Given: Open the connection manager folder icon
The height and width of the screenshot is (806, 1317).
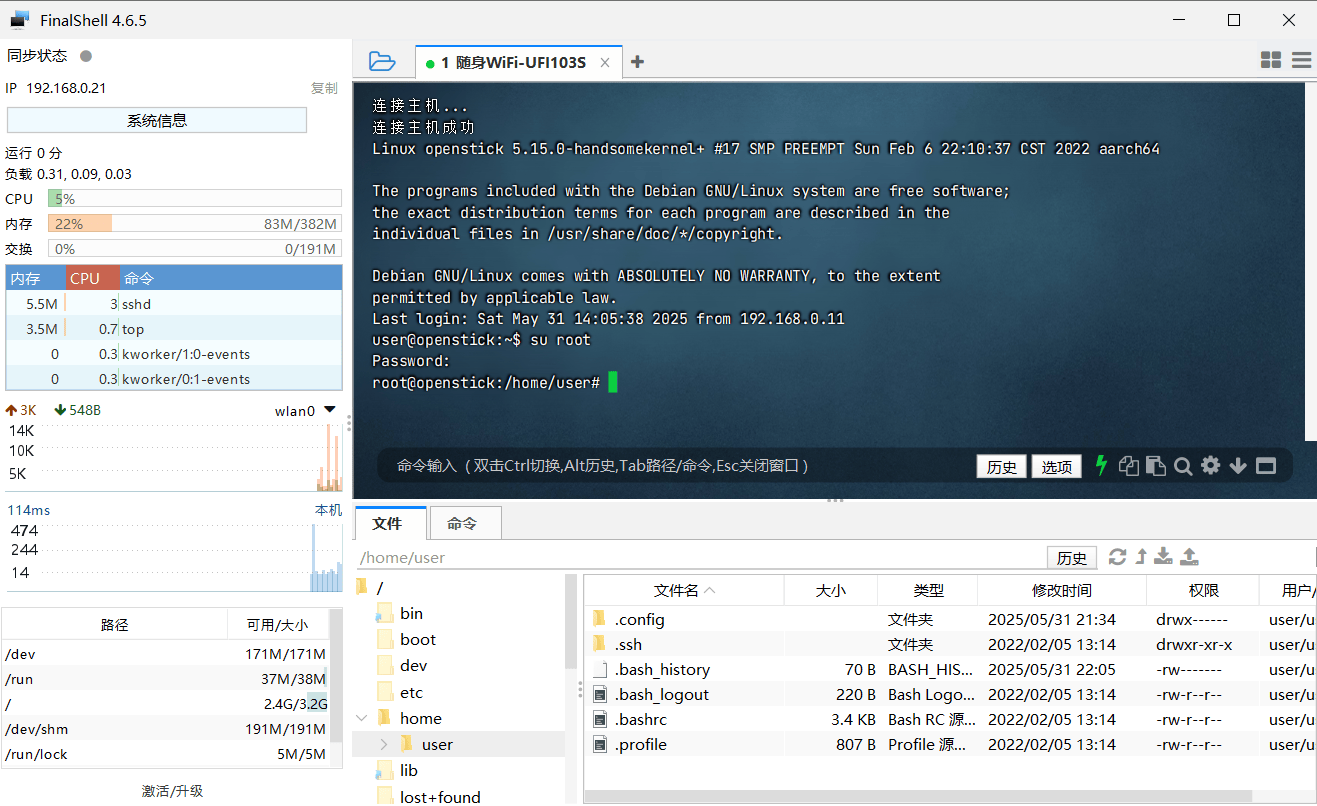Looking at the screenshot, I should point(382,62).
